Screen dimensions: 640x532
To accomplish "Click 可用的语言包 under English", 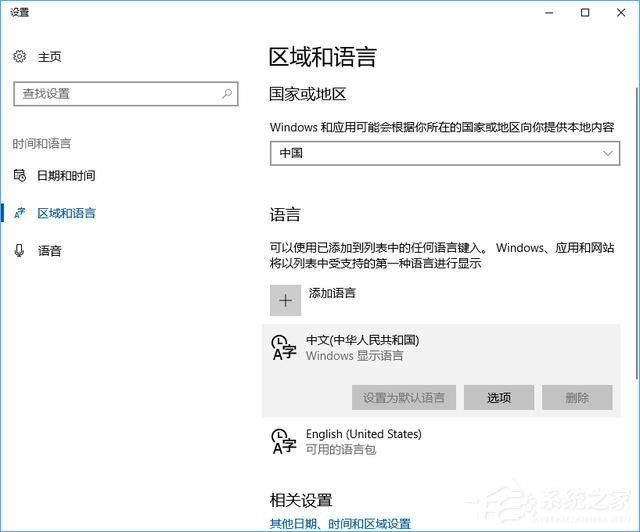I will (341, 450).
